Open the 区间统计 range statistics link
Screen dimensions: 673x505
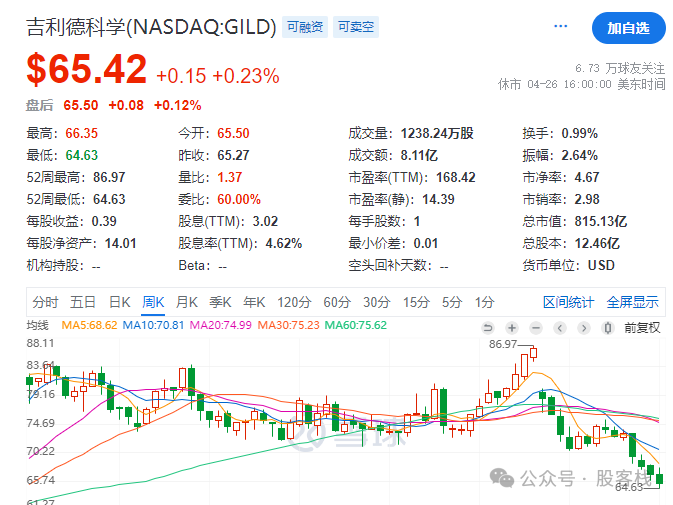pos(568,302)
